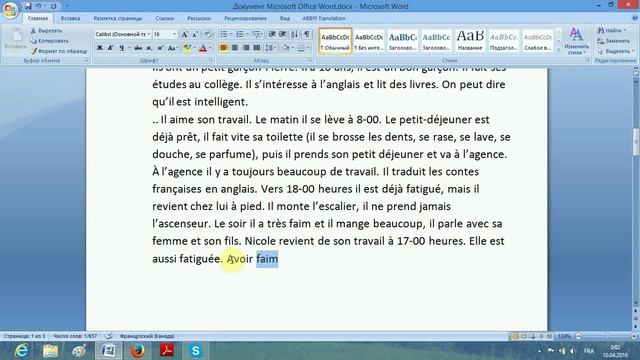
Task: Switch to Вставка tab
Action: point(70,18)
